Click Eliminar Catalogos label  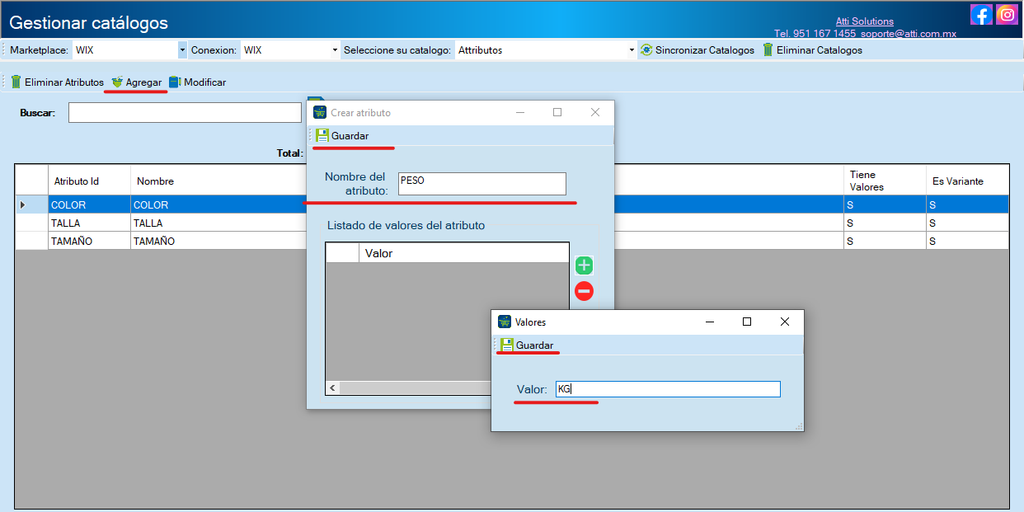(819, 50)
